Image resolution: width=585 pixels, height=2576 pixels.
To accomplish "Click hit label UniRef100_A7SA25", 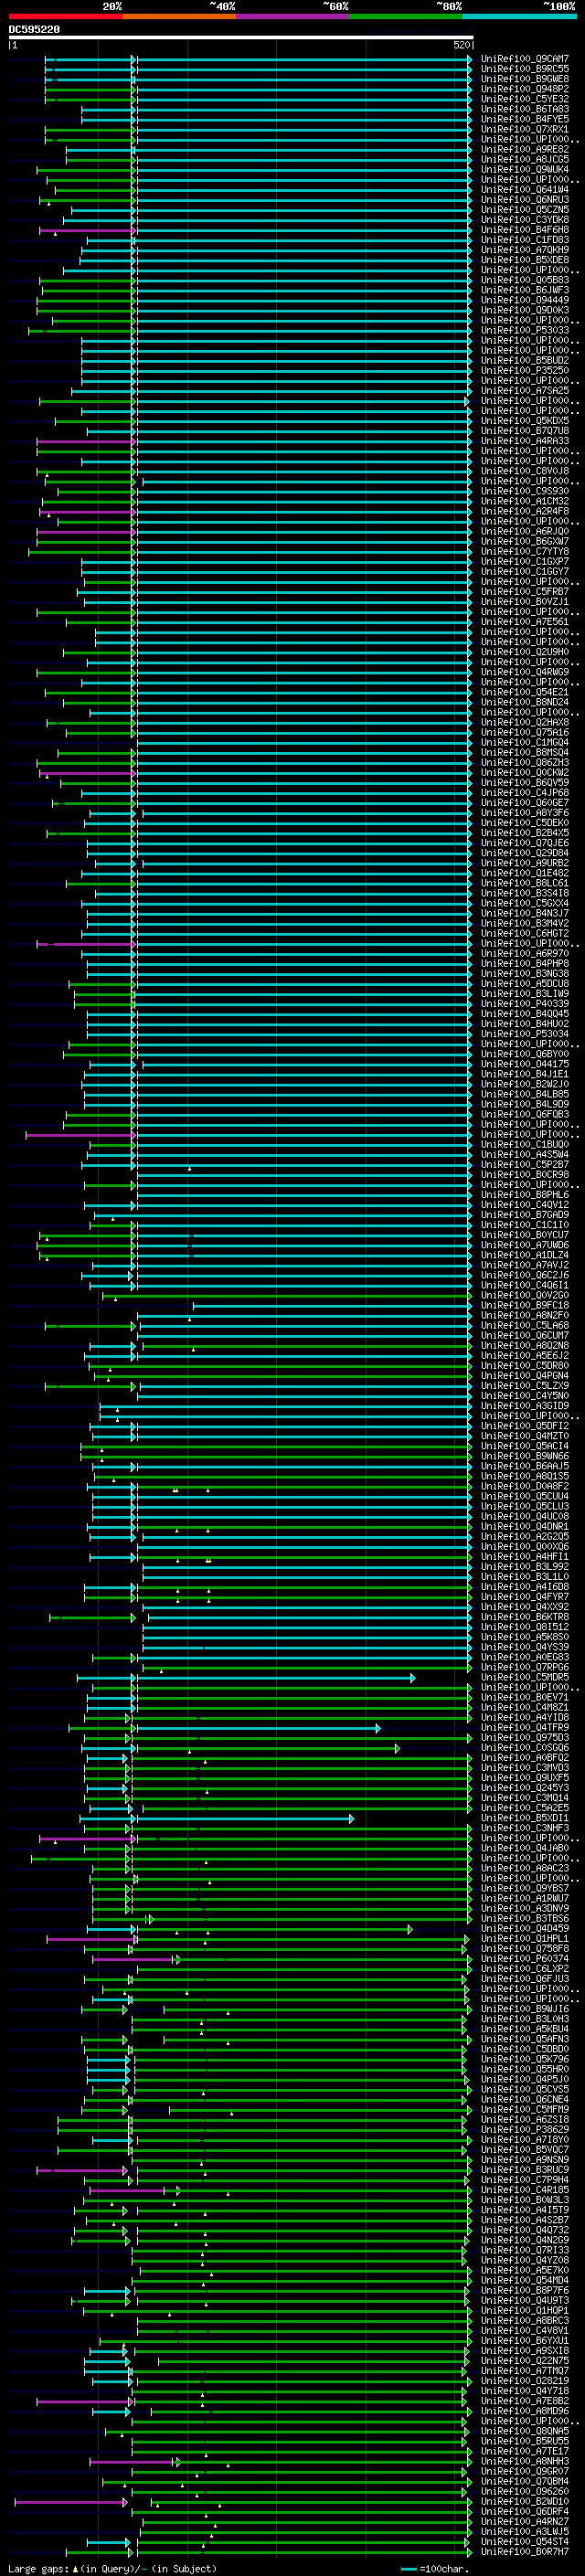I will [x=525, y=391].
